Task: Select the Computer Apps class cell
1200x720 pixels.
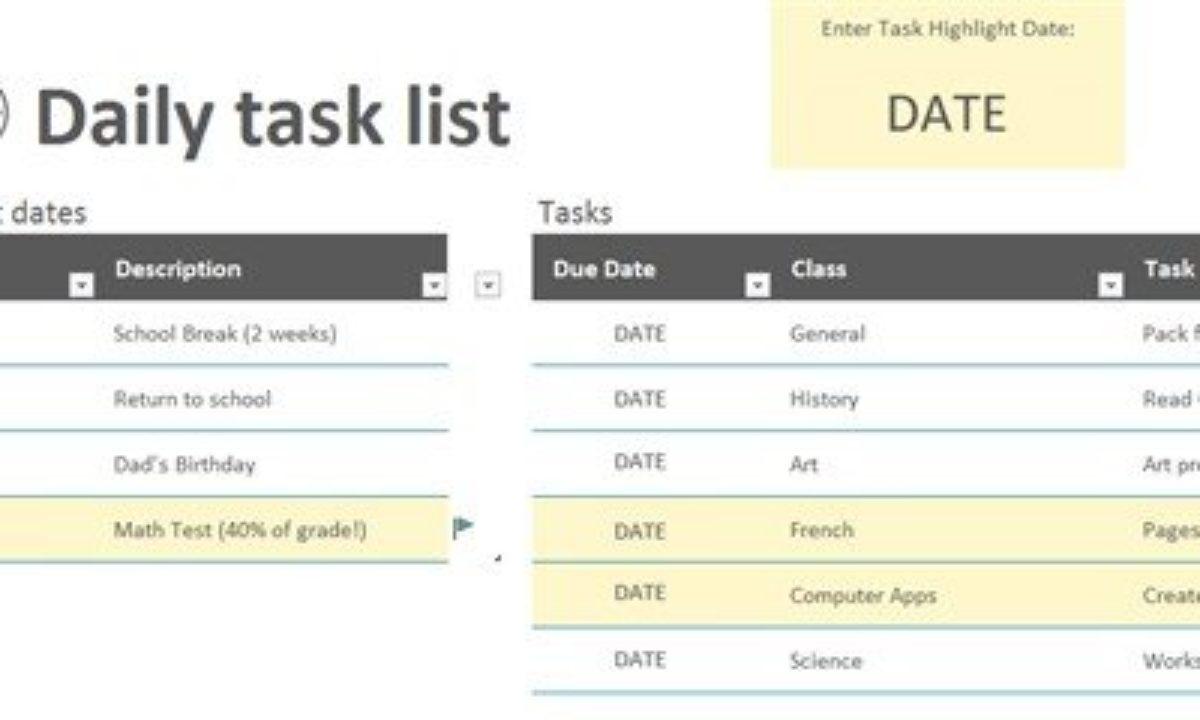Action: 862,595
